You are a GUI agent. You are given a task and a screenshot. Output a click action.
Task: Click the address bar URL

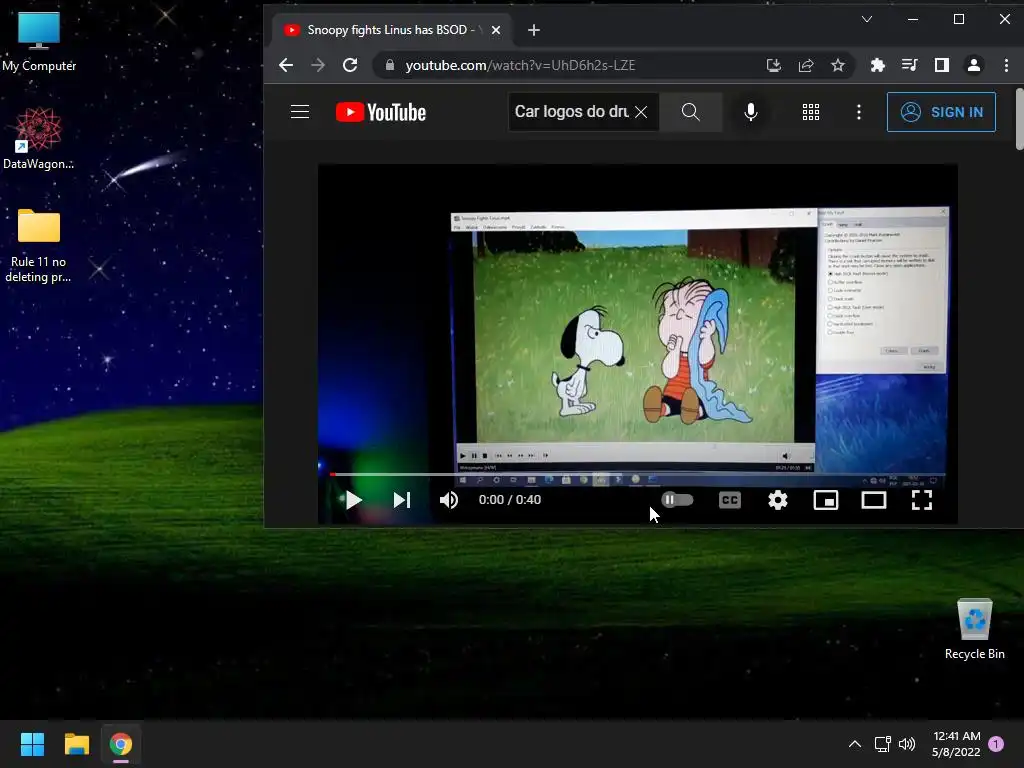[x=520, y=65]
